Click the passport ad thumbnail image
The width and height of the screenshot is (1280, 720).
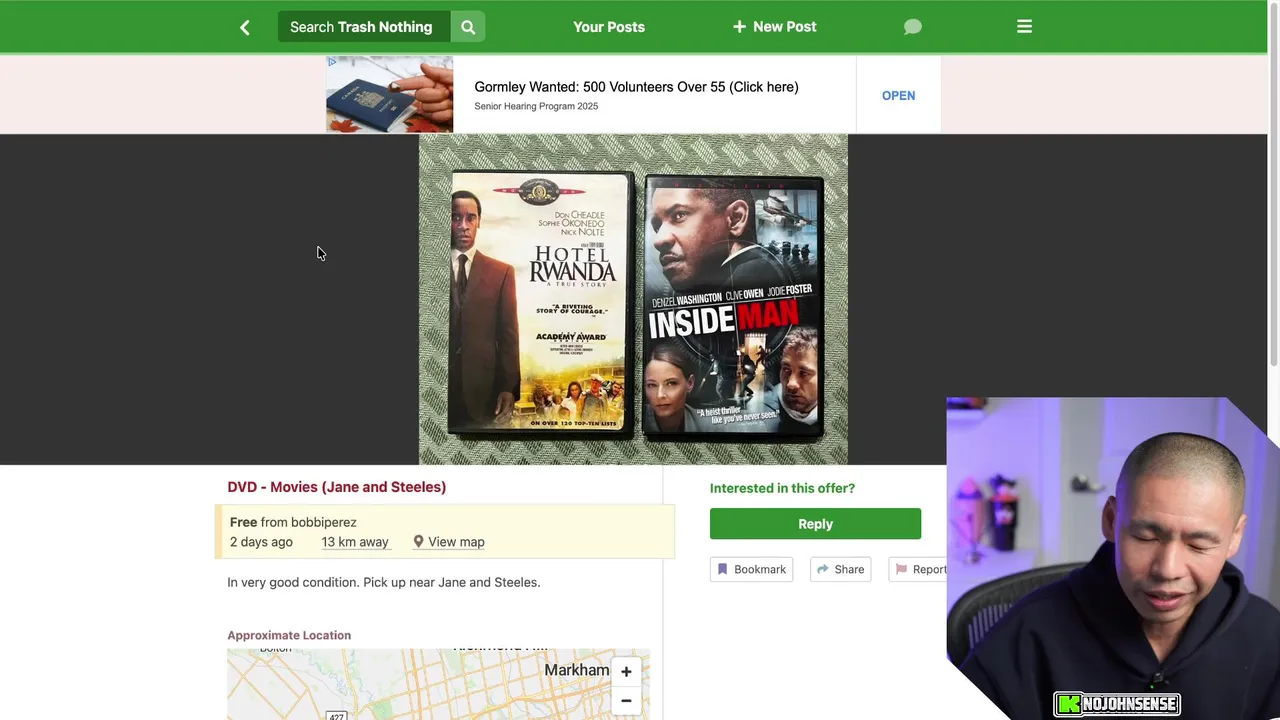(x=390, y=94)
